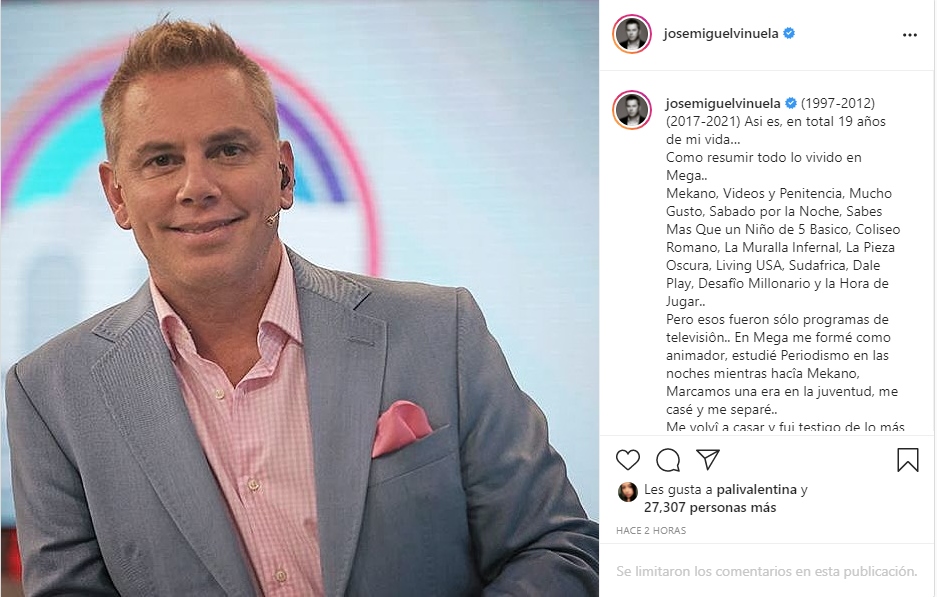Open josemiguelvinuela username in caption

[x=723, y=103]
